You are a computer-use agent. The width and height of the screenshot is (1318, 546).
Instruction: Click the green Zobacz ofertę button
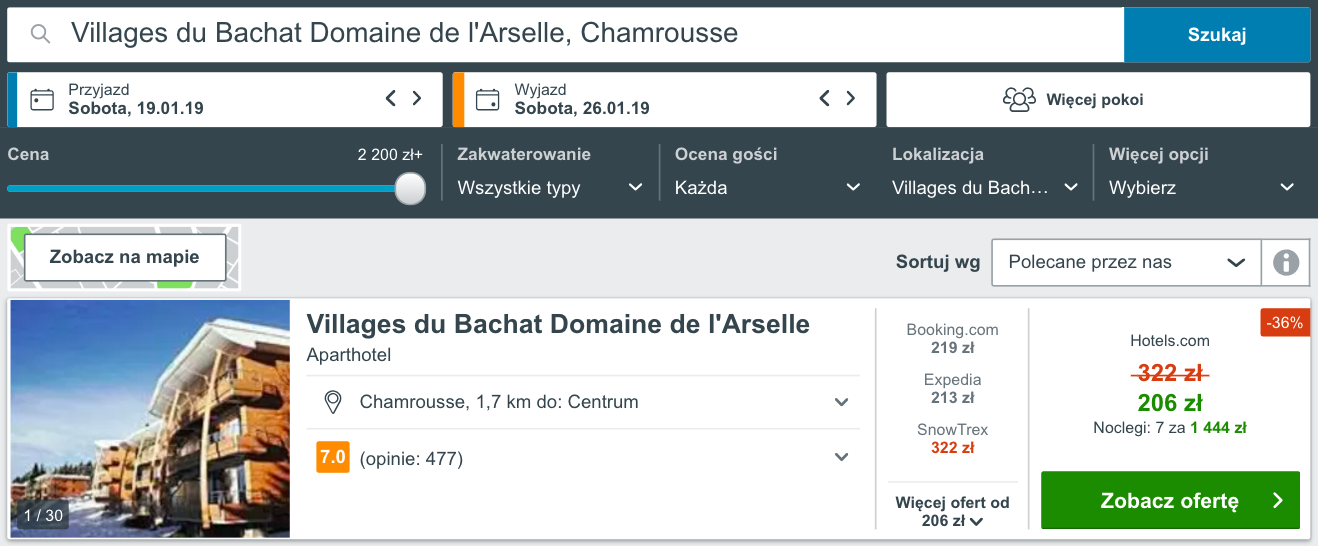[x=1170, y=500]
